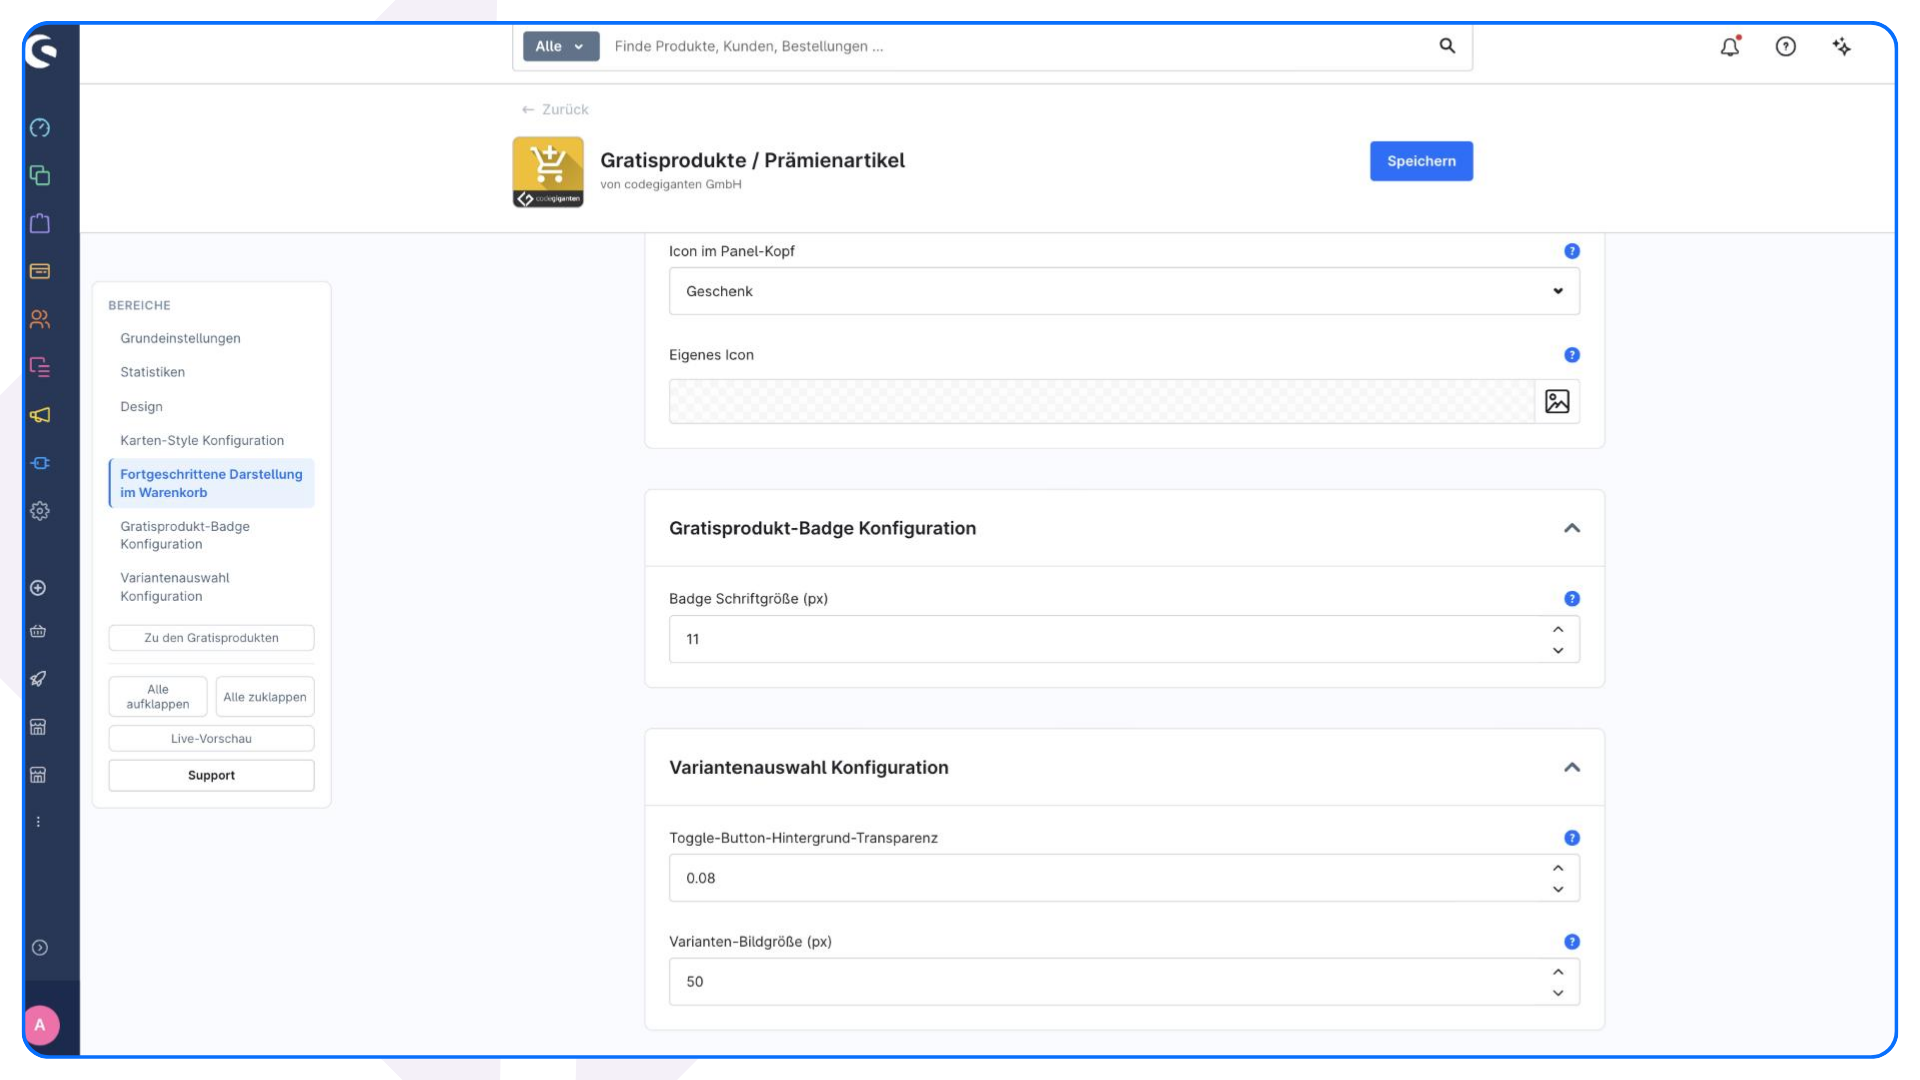
Task: Open the Alle search filter dropdown
Action: [561, 46]
